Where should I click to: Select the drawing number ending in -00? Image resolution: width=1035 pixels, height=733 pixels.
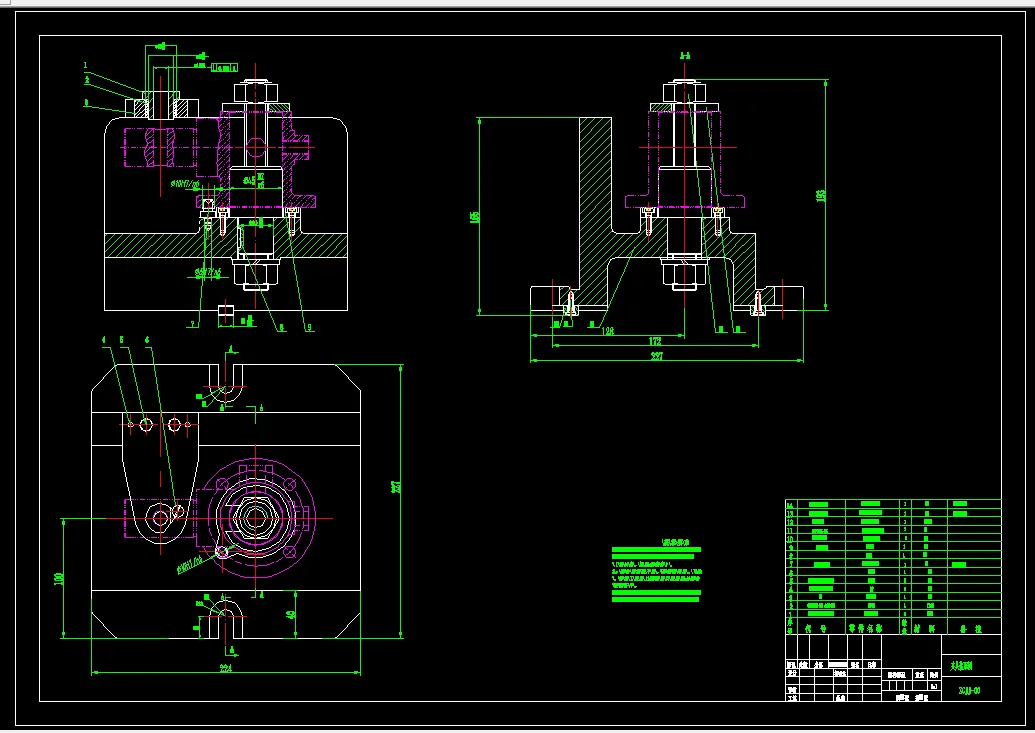(969, 691)
